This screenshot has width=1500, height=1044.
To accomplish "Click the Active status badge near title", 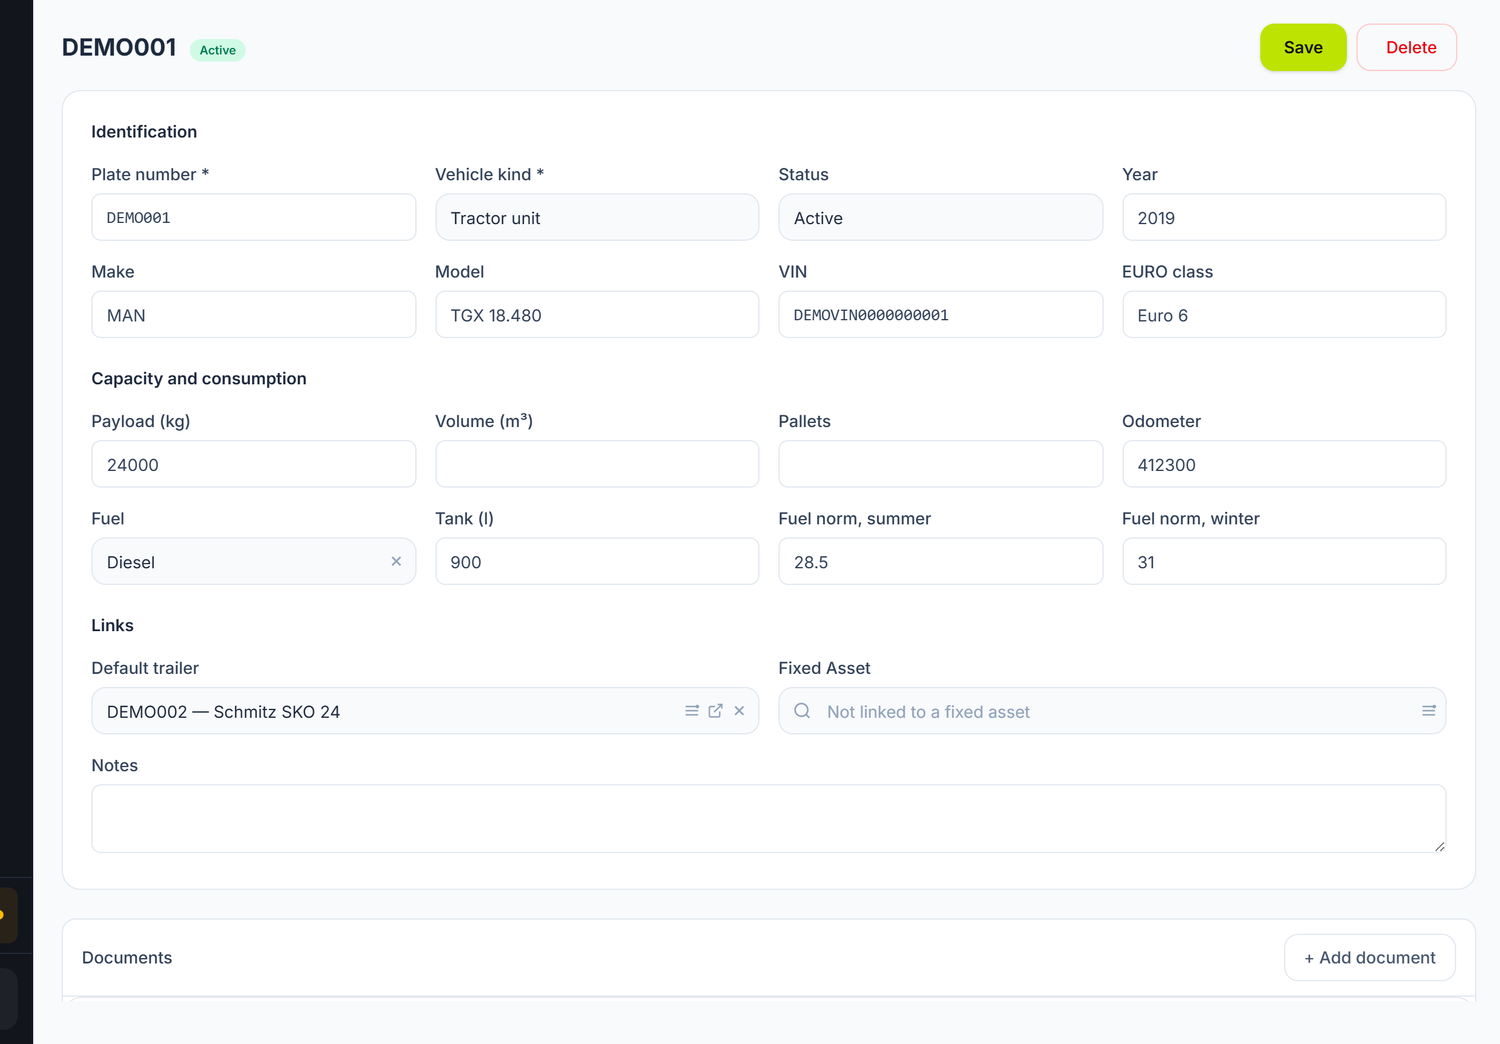I will (217, 50).
